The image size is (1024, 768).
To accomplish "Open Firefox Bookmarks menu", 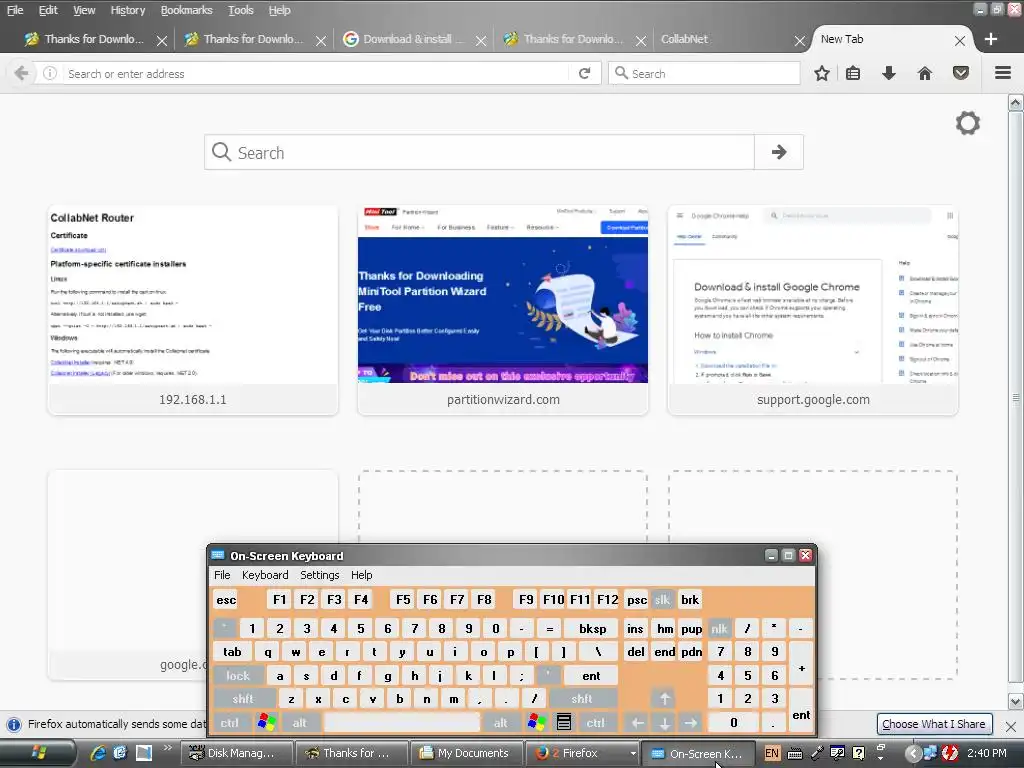I will (186, 10).
